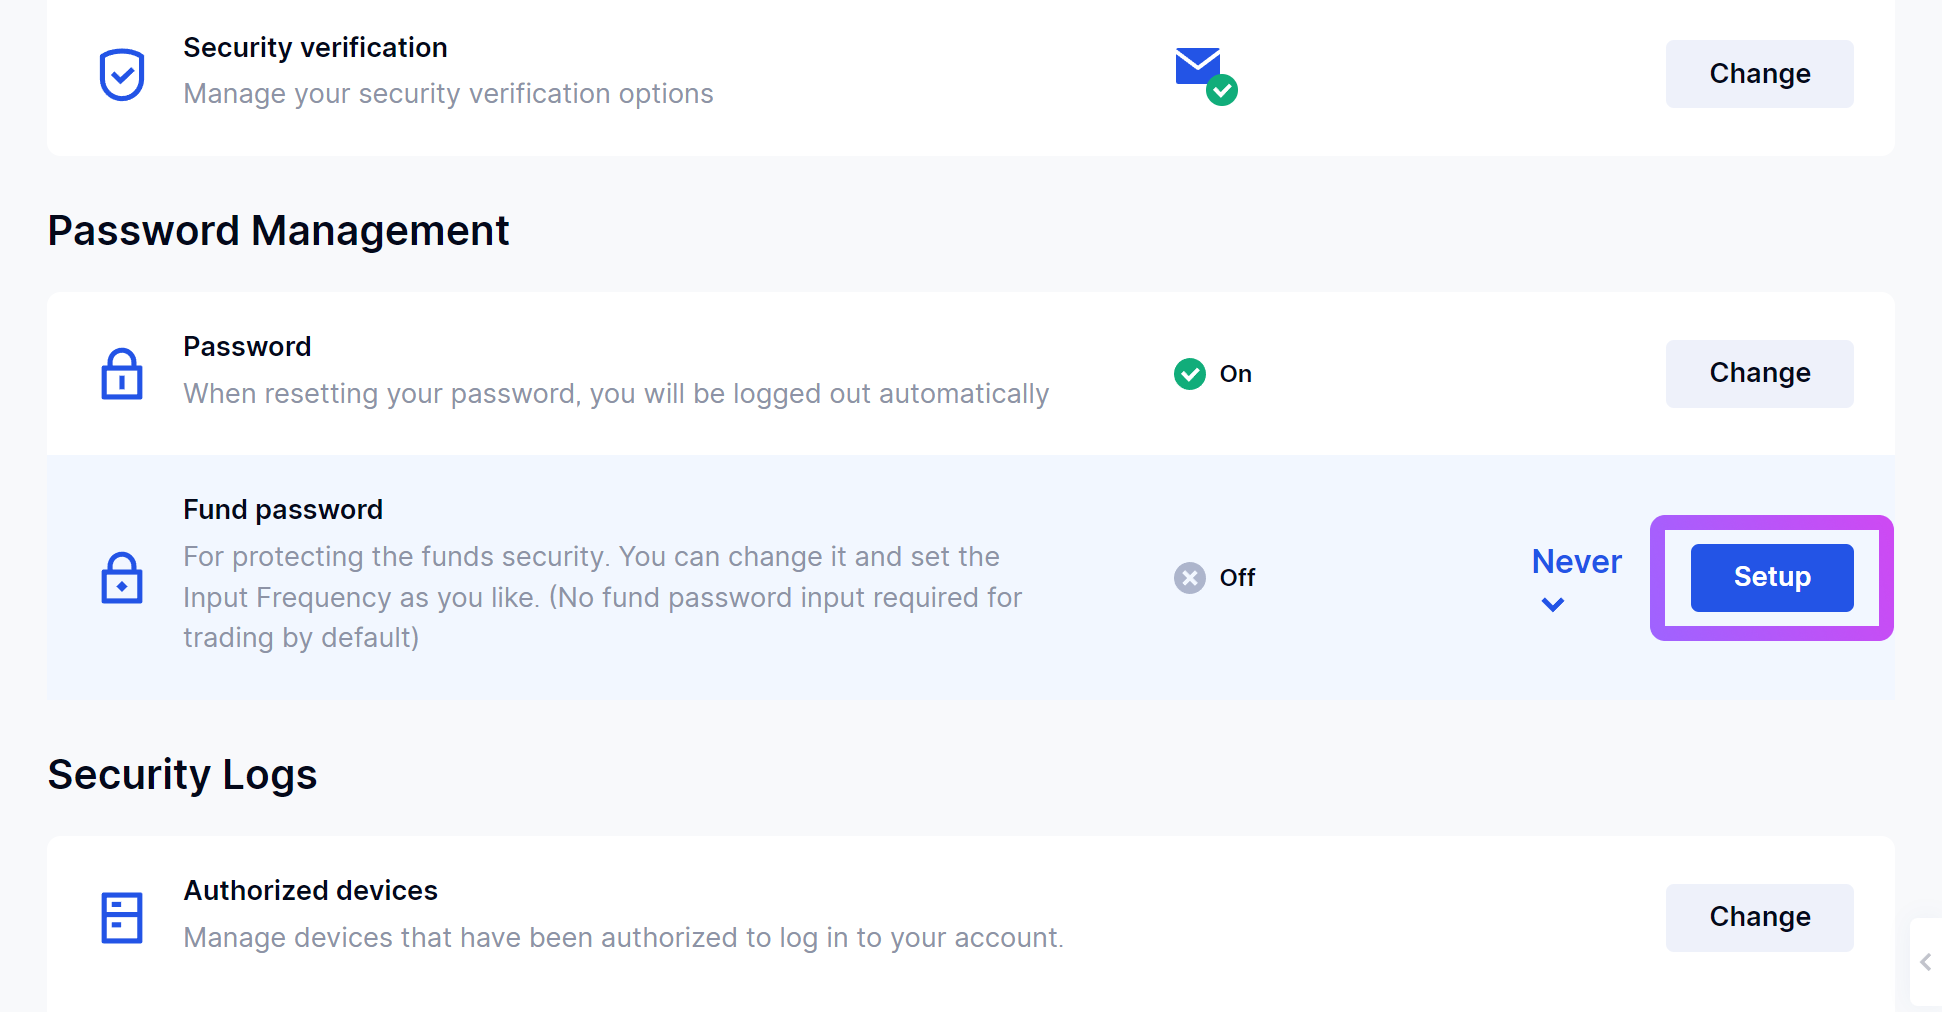Click the Off status label

pos(1237,578)
